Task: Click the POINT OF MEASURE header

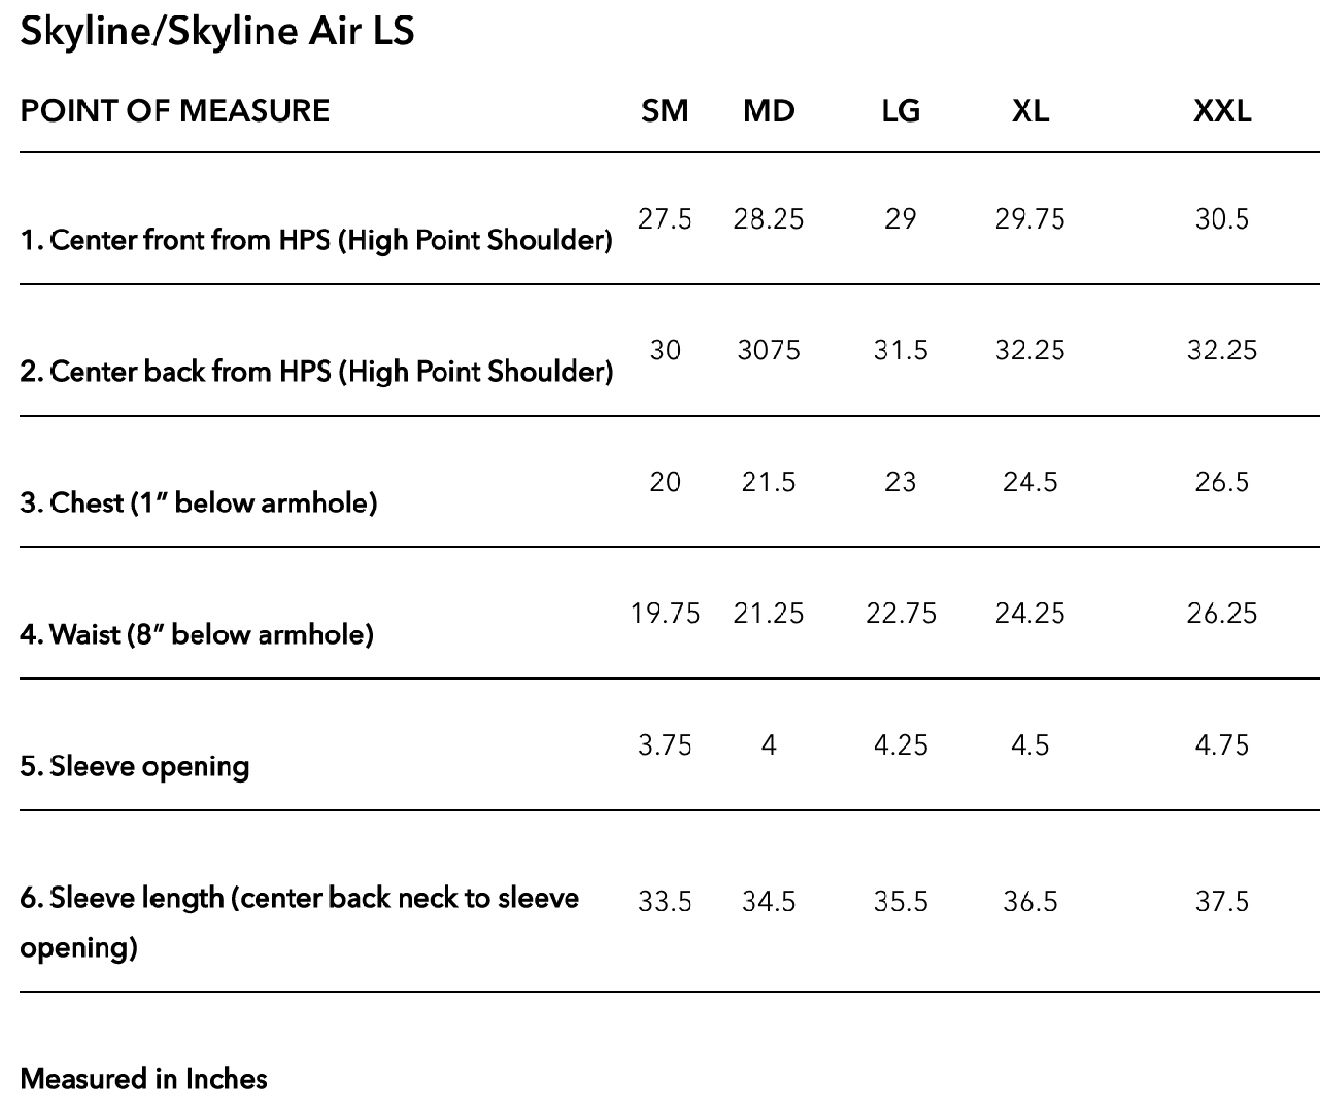Action: pos(175,110)
